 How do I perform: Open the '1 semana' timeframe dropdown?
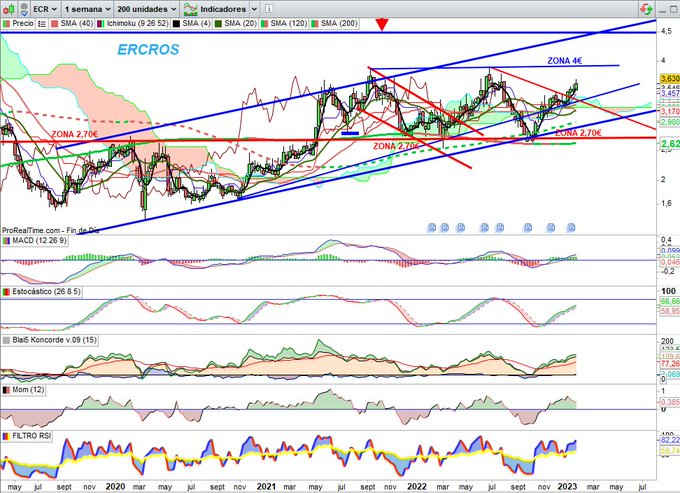click(87, 9)
